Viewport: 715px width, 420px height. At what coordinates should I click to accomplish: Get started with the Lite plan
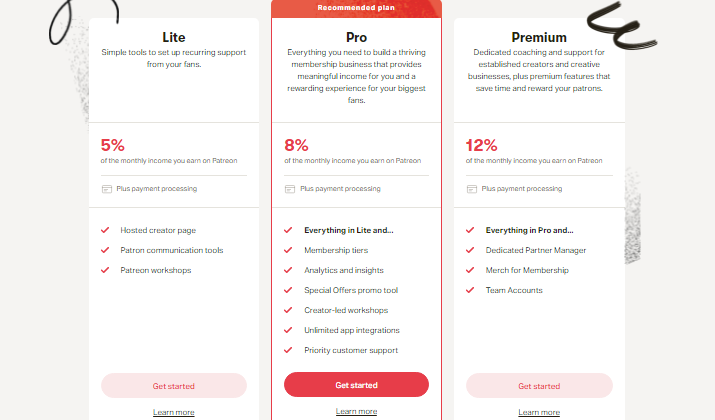click(x=174, y=386)
